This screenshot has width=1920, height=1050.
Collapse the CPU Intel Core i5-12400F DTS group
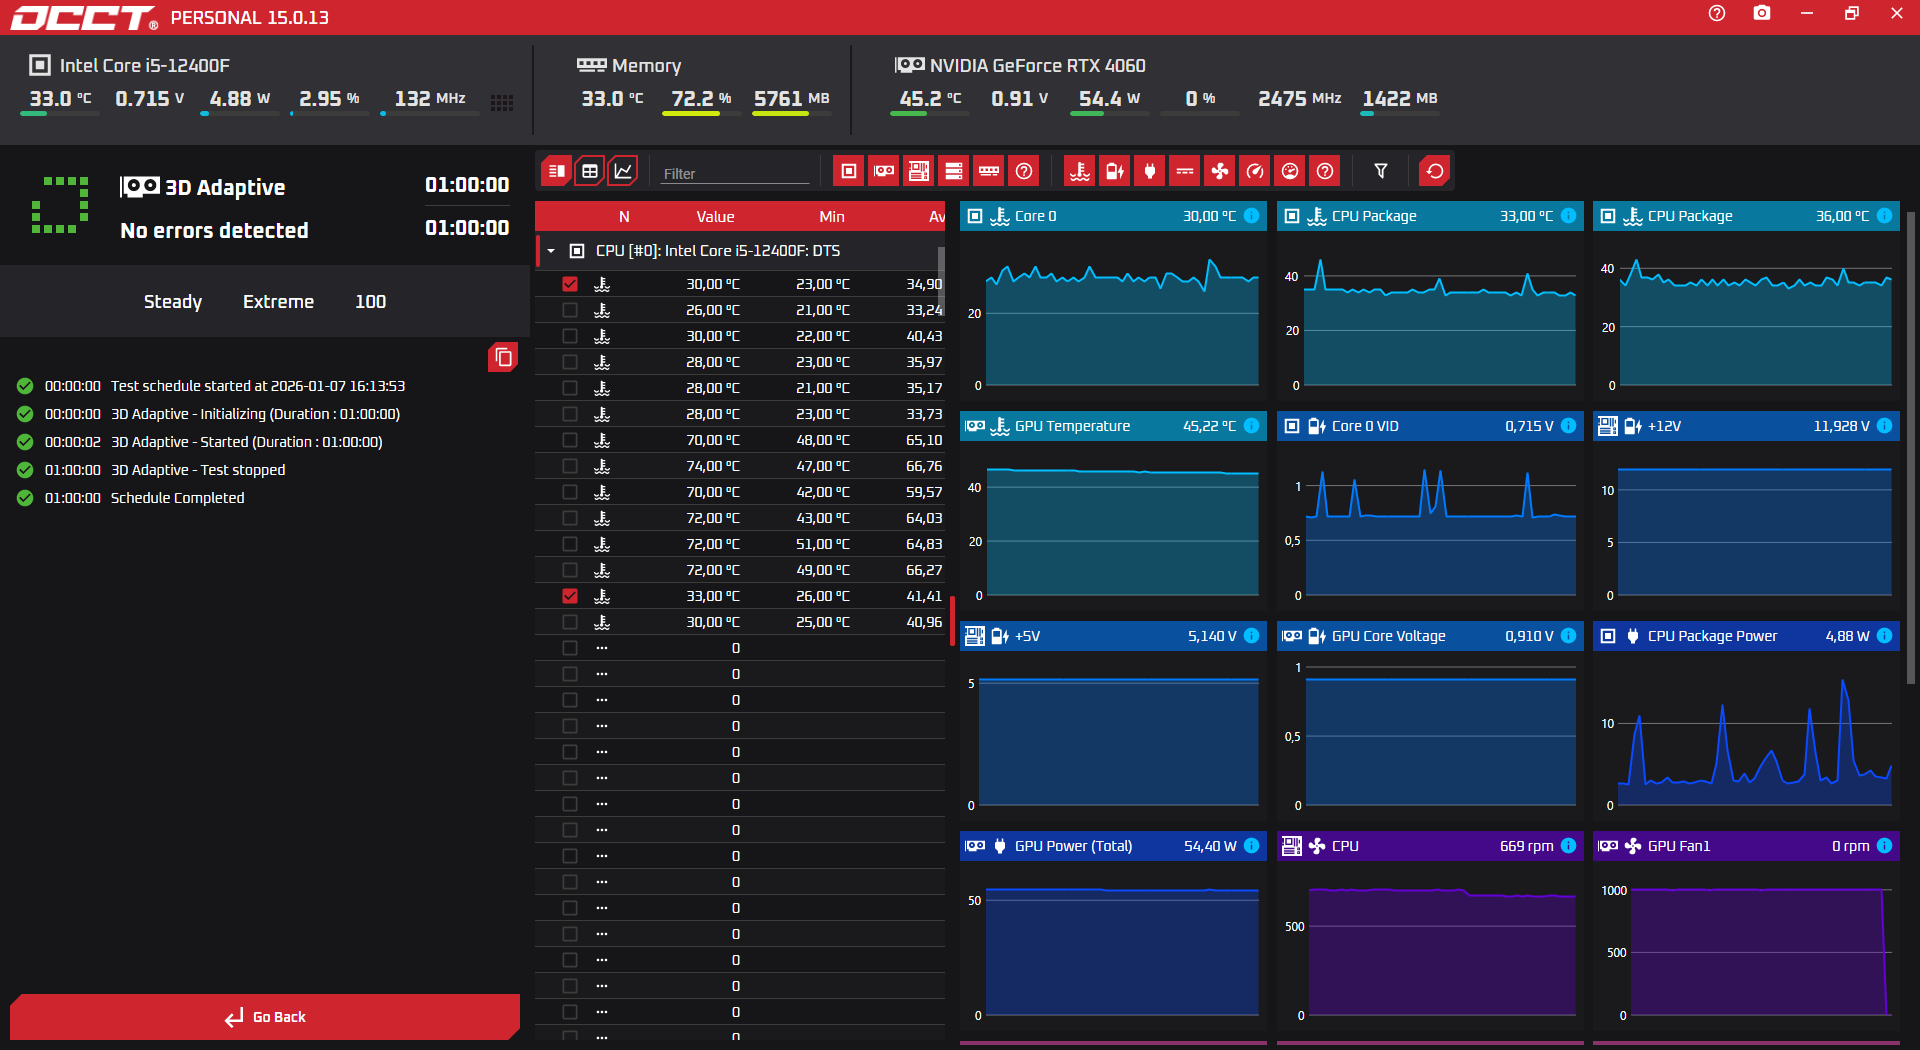tap(551, 251)
